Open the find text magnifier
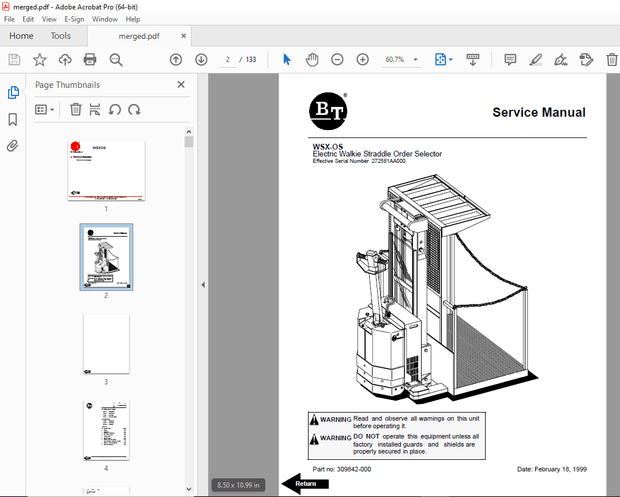Screen dimensions: 620x497 pos(116,60)
